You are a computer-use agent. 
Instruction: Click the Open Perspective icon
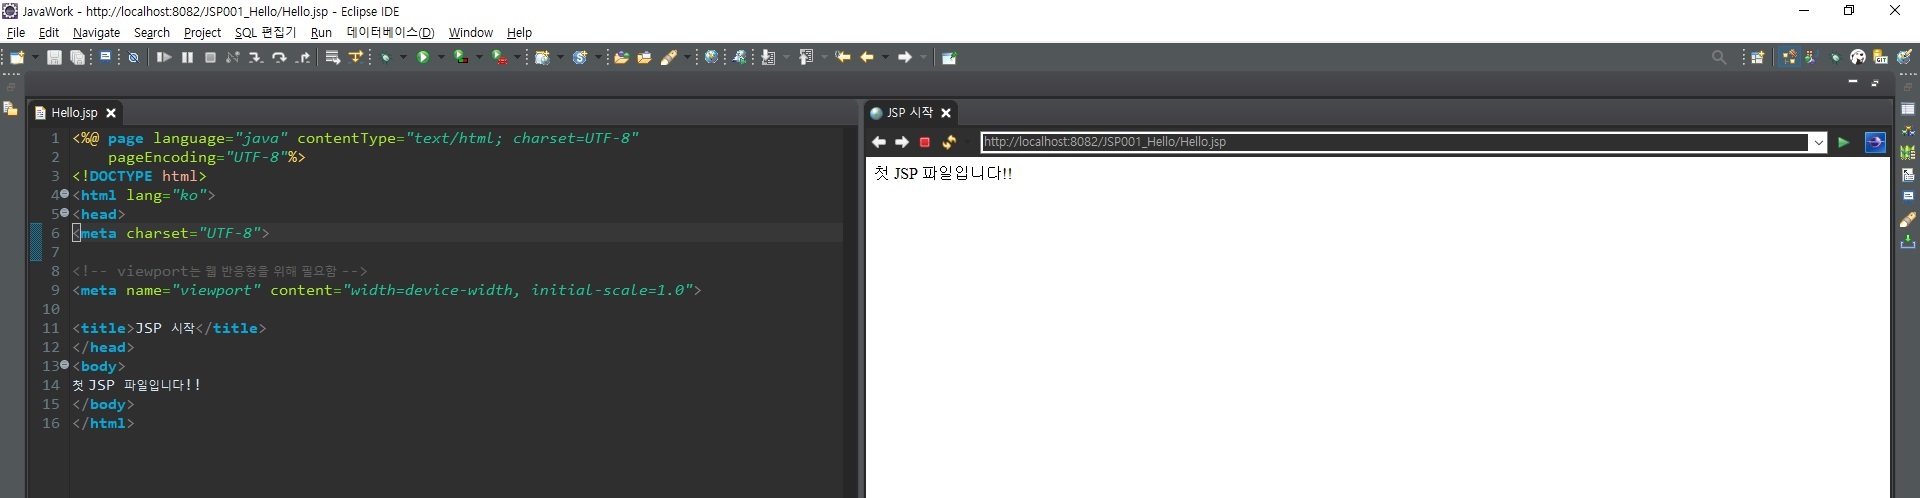1757,58
